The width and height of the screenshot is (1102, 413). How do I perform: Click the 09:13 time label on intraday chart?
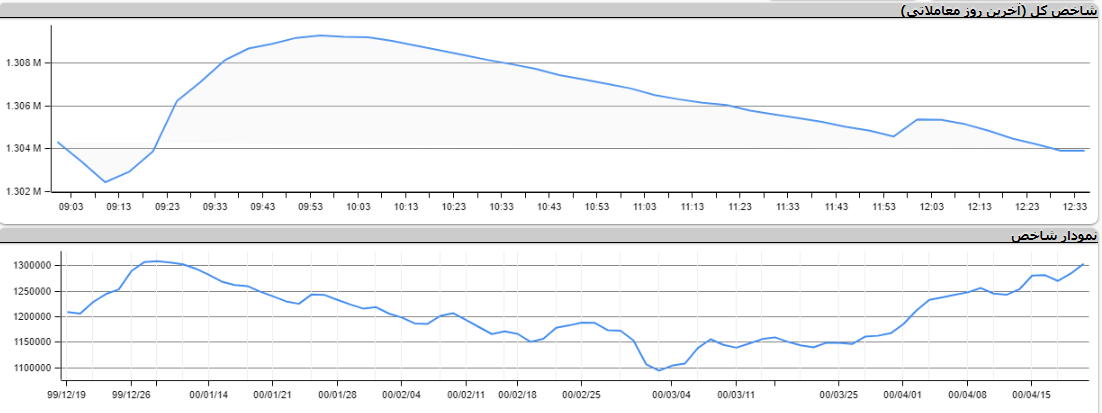click(119, 206)
